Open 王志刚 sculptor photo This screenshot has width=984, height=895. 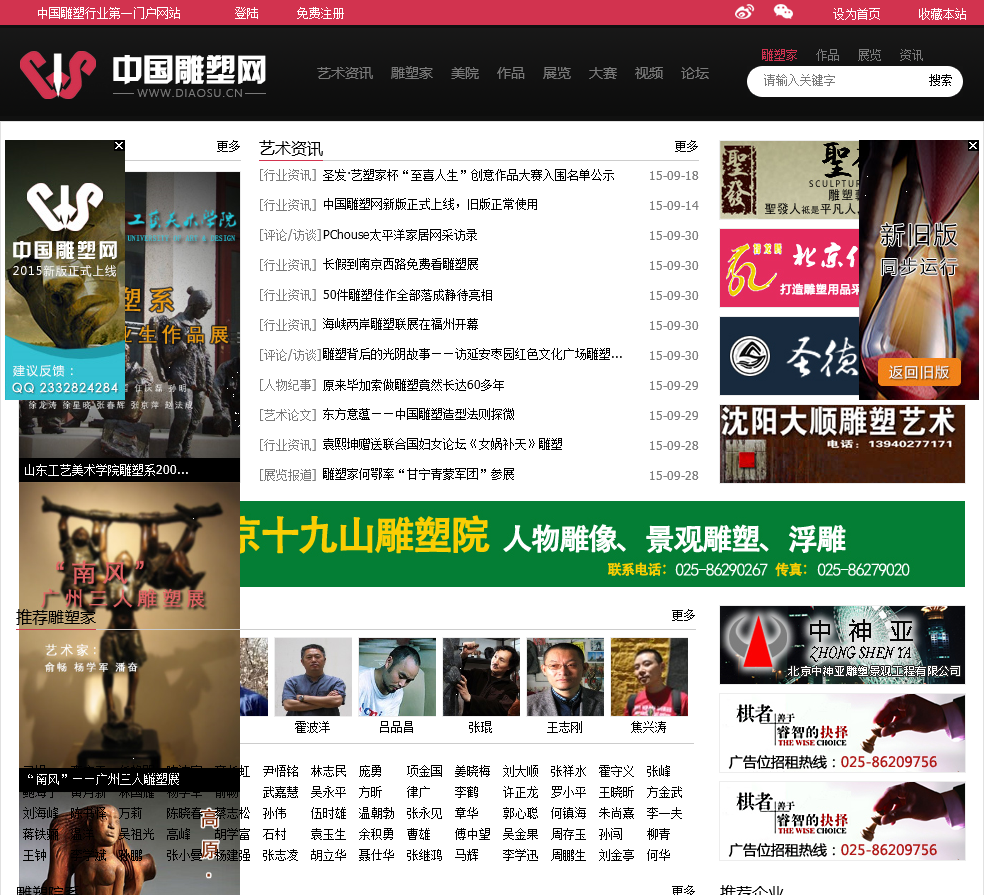click(x=565, y=677)
